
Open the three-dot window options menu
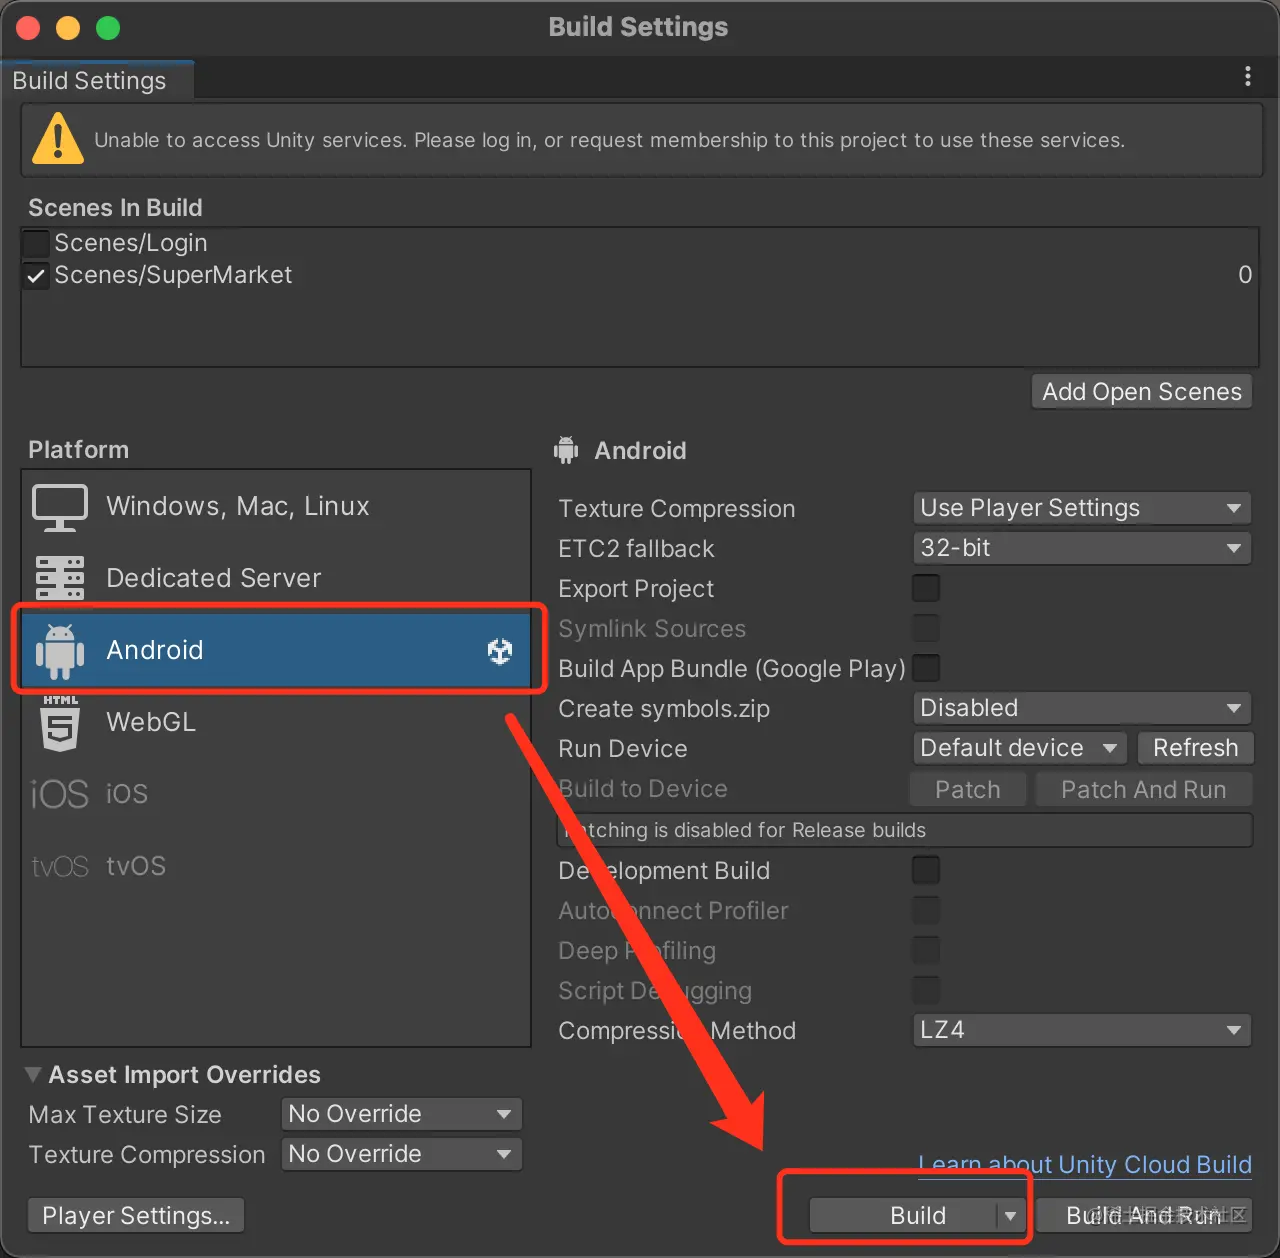click(x=1247, y=77)
